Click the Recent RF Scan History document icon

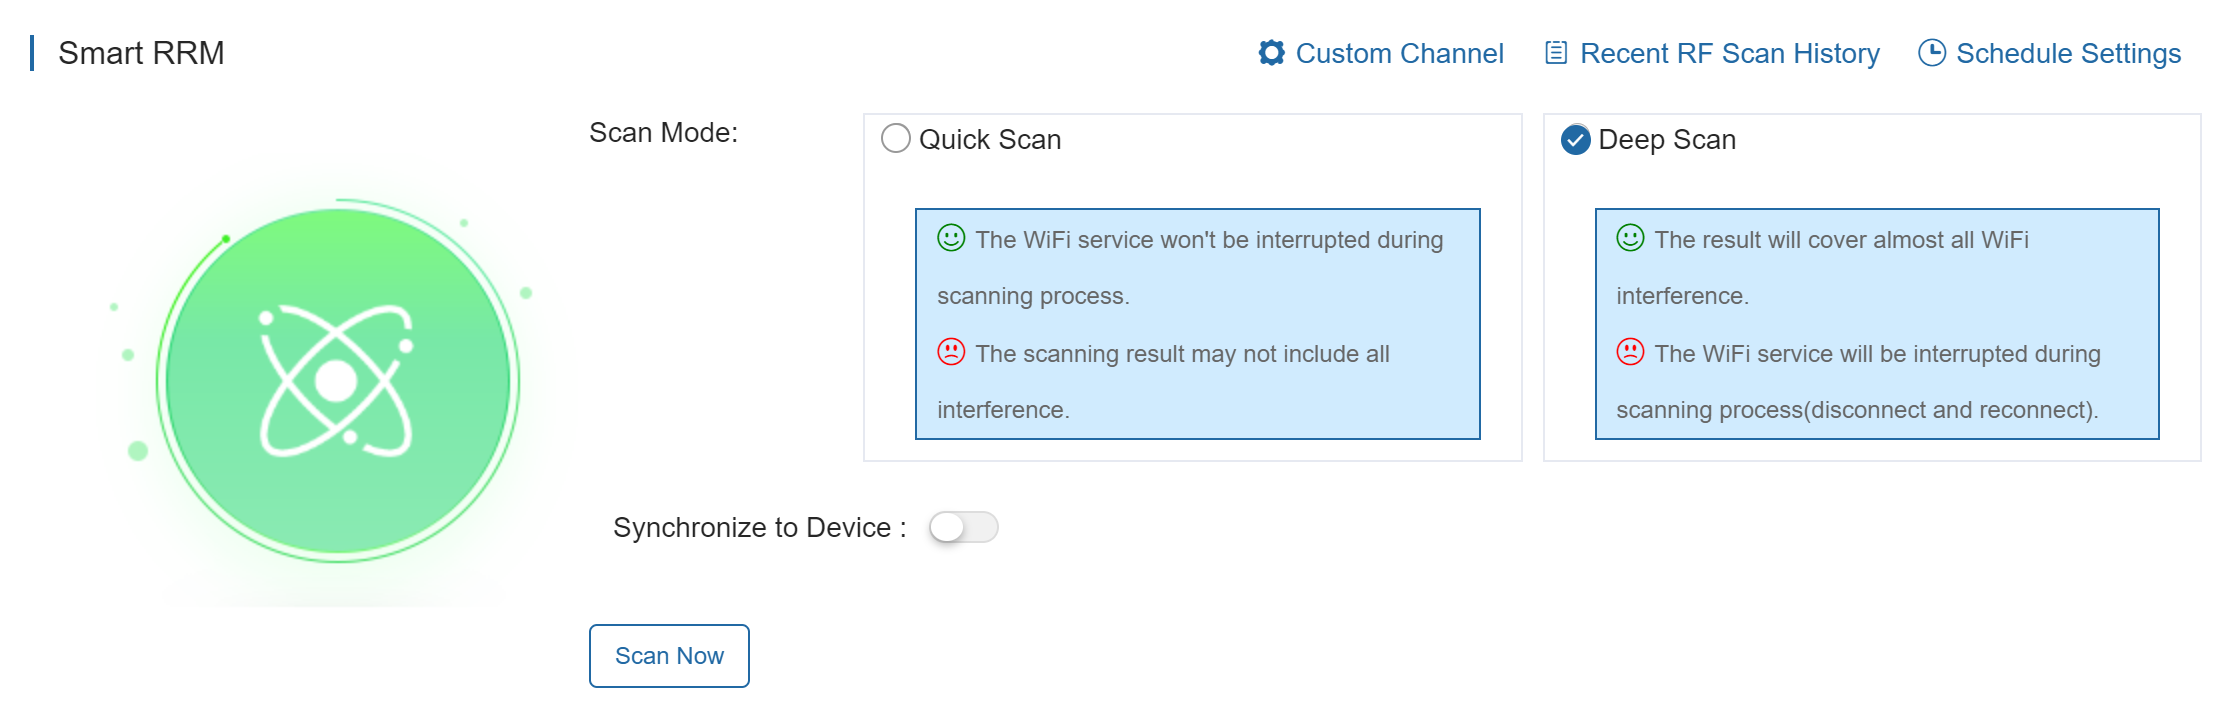tap(1556, 53)
